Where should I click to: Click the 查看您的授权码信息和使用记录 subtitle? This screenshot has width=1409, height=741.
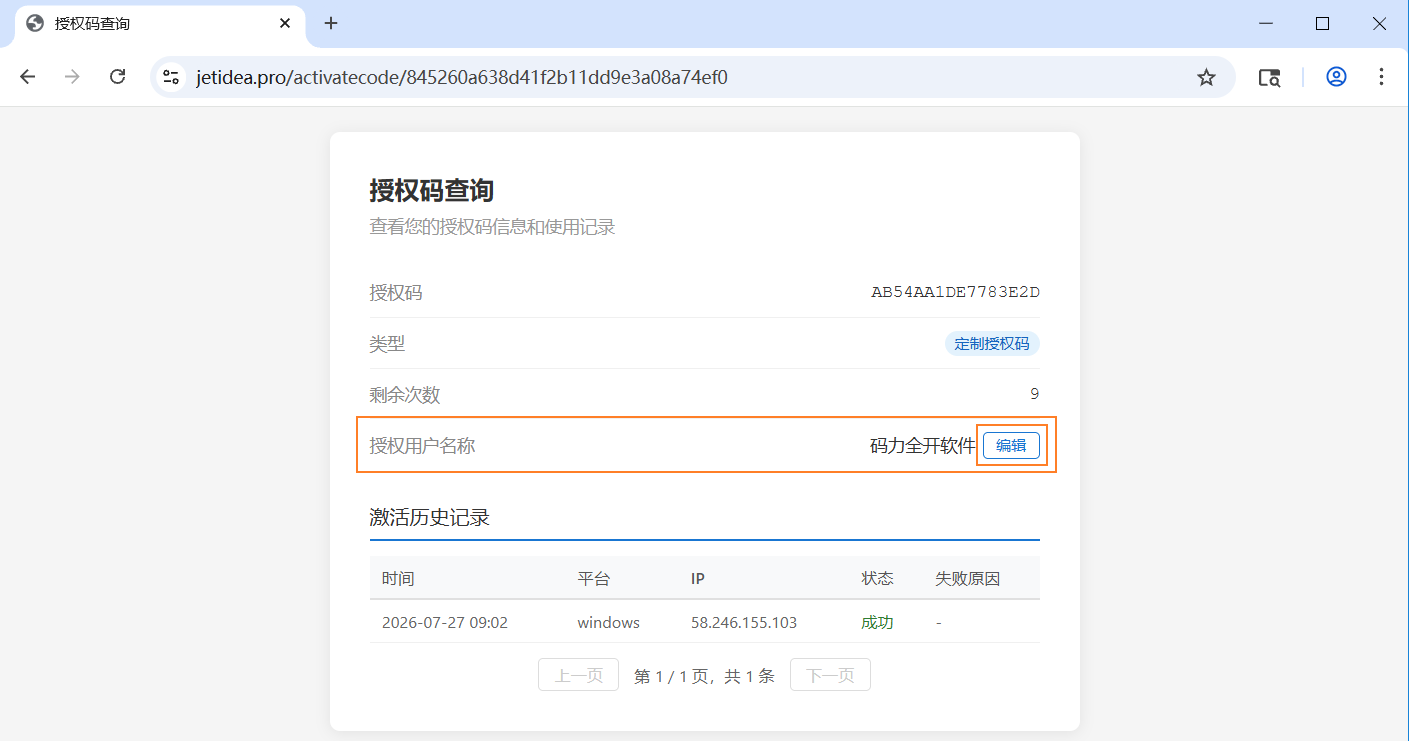tap(492, 227)
